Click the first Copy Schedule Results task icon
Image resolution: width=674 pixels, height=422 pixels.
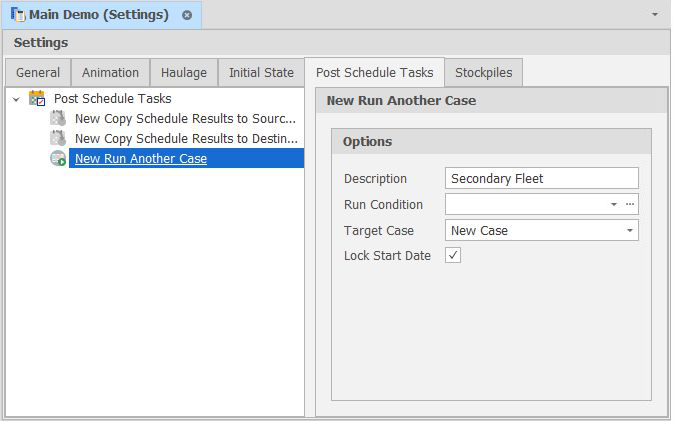58,118
